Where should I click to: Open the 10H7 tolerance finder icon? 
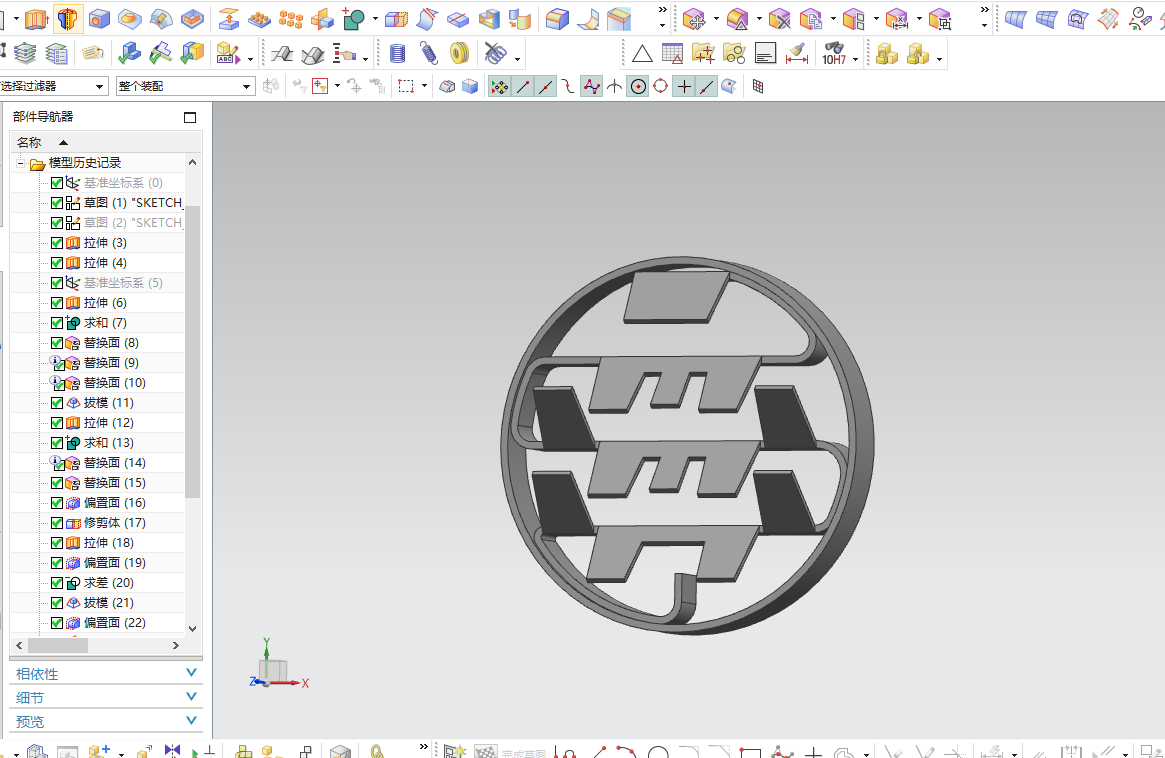pyautogui.click(x=834, y=54)
